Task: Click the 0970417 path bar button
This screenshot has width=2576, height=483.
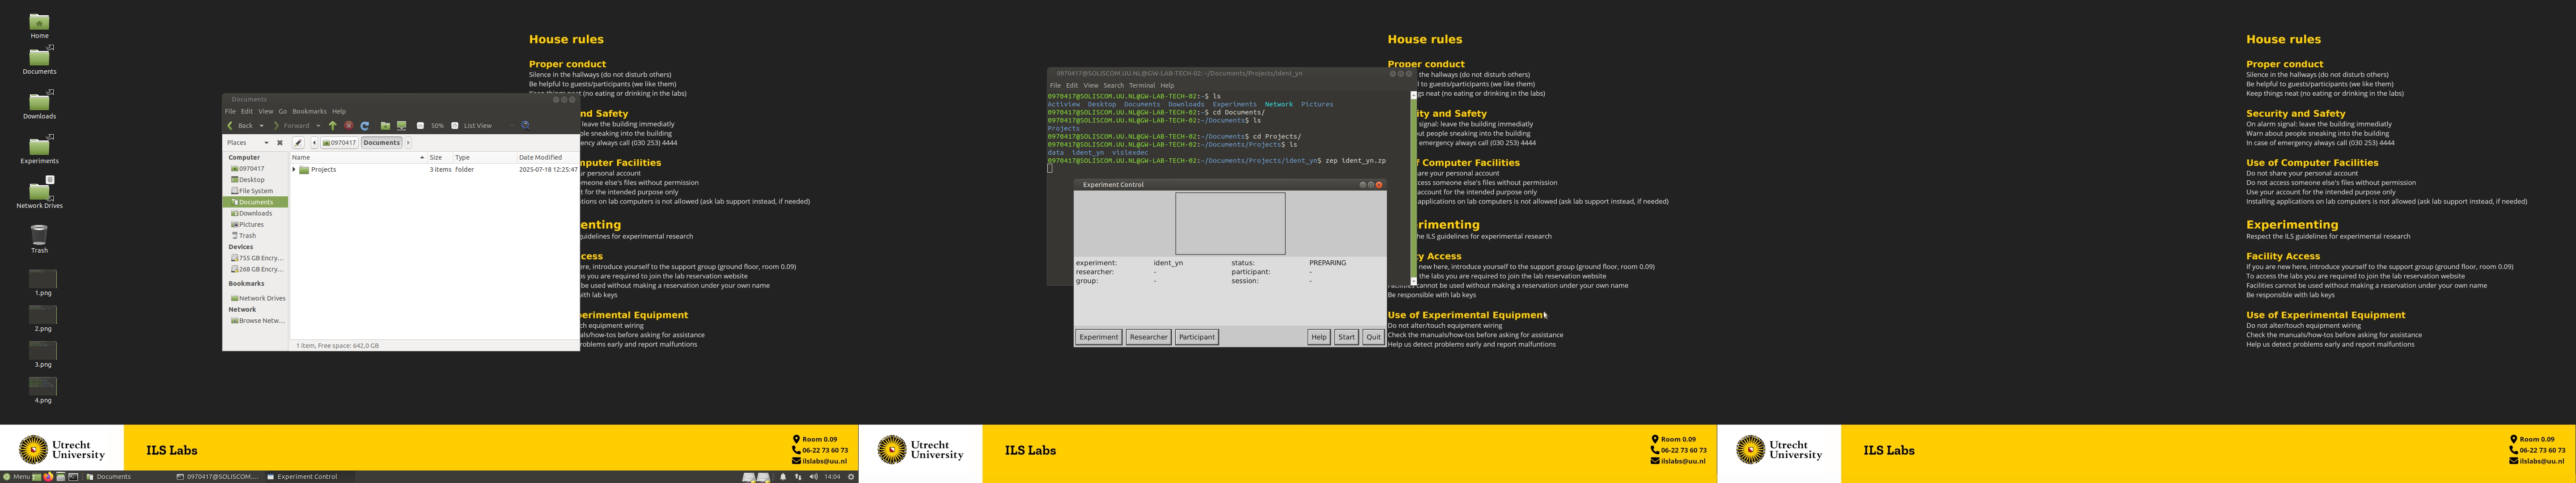Action: click(339, 143)
